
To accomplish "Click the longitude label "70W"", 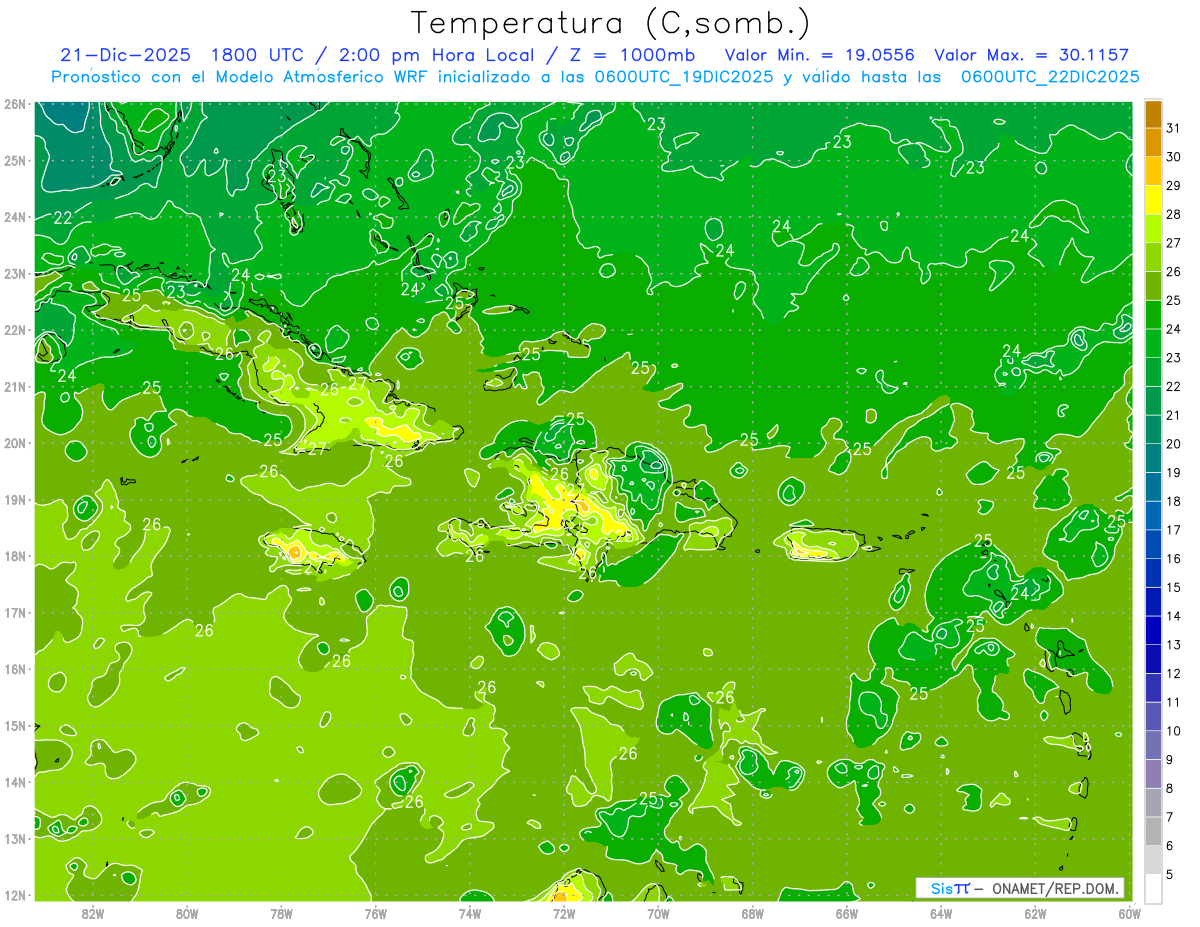I will pyautogui.click(x=658, y=914).
